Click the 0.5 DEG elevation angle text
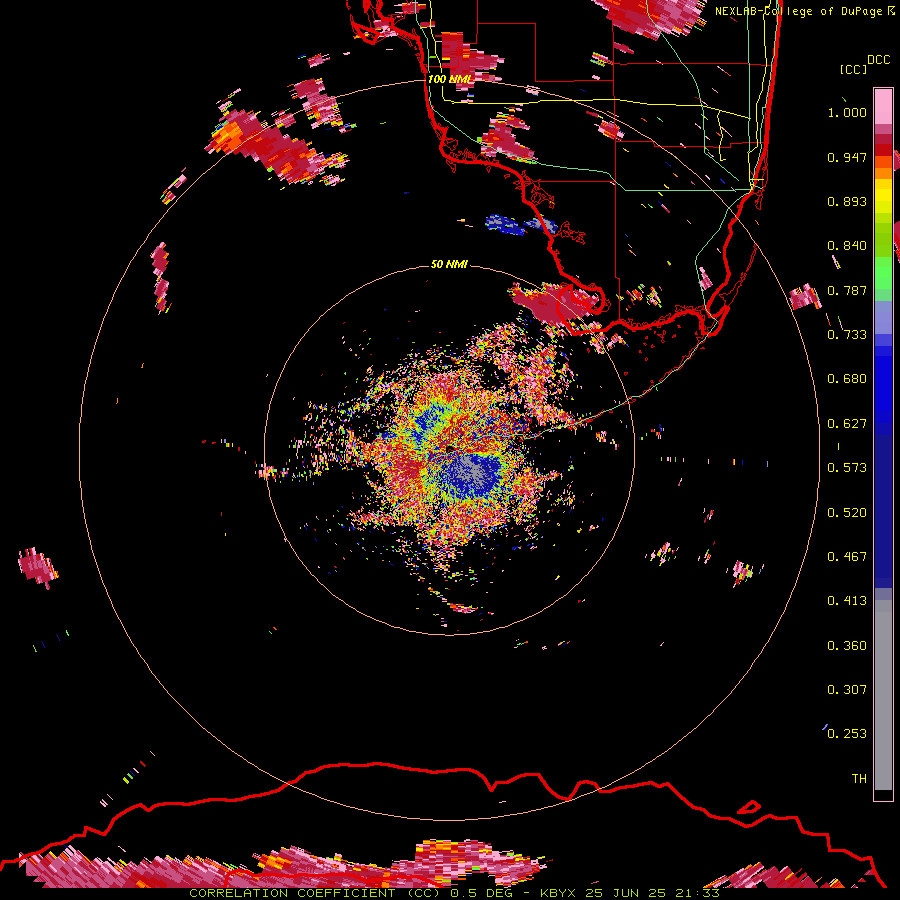This screenshot has width=900, height=900. pyautogui.click(x=481, y=893)
